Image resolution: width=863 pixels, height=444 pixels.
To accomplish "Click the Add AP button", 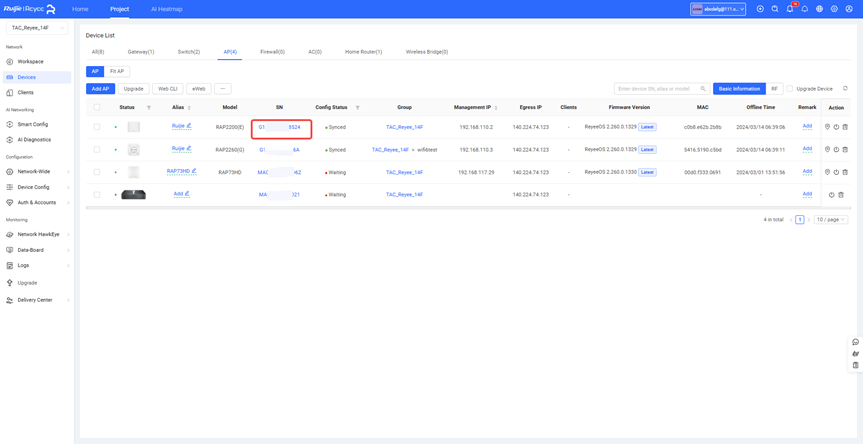I will (100, 89).
